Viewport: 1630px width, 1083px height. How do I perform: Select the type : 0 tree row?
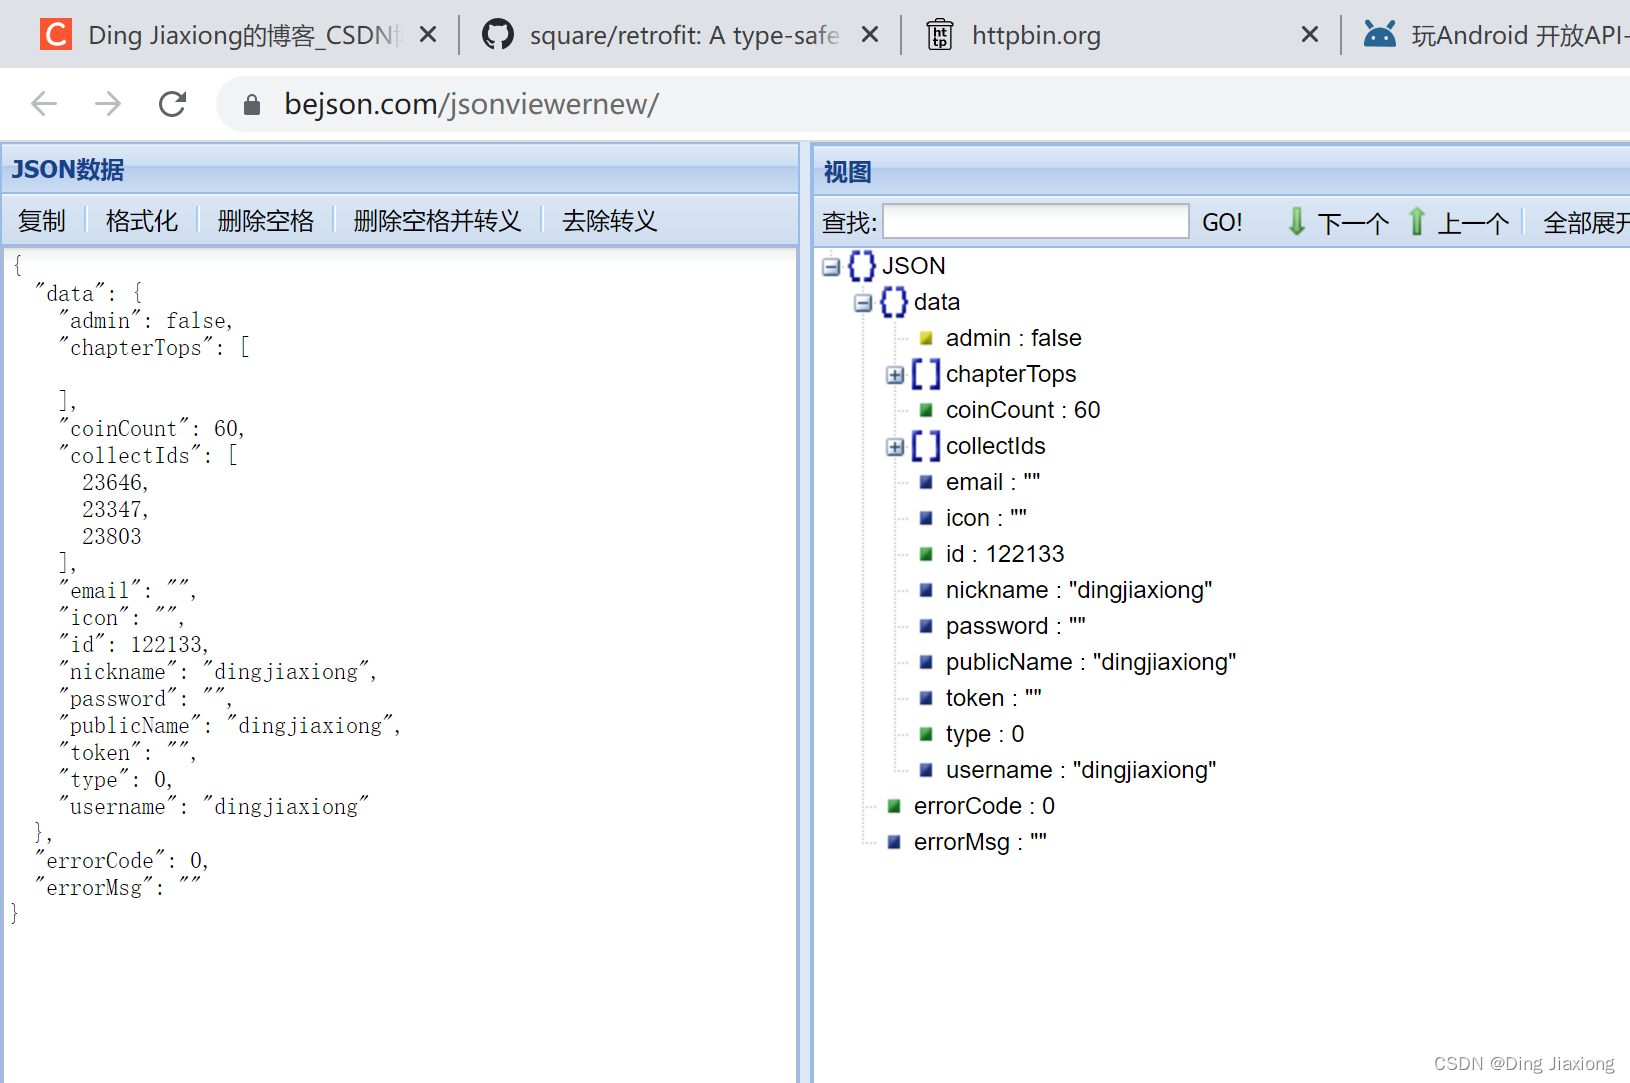click(x=985, y=734)
